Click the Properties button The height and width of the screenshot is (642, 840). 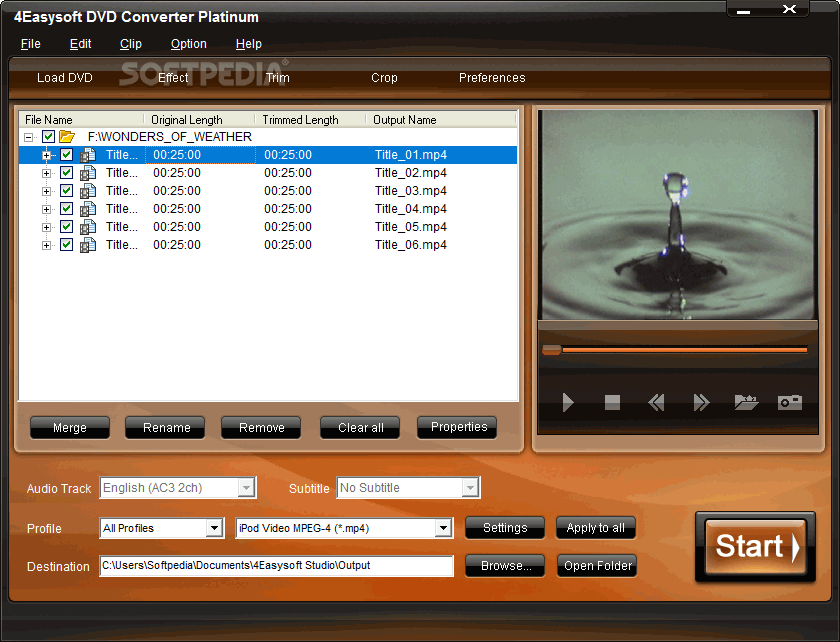(458, 427)
